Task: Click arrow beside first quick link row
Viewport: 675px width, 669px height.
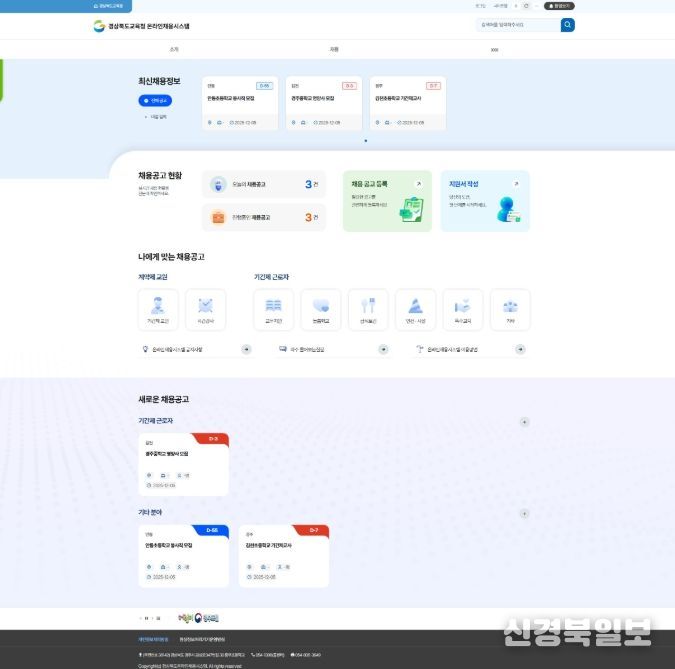Action: click(246, 349)
